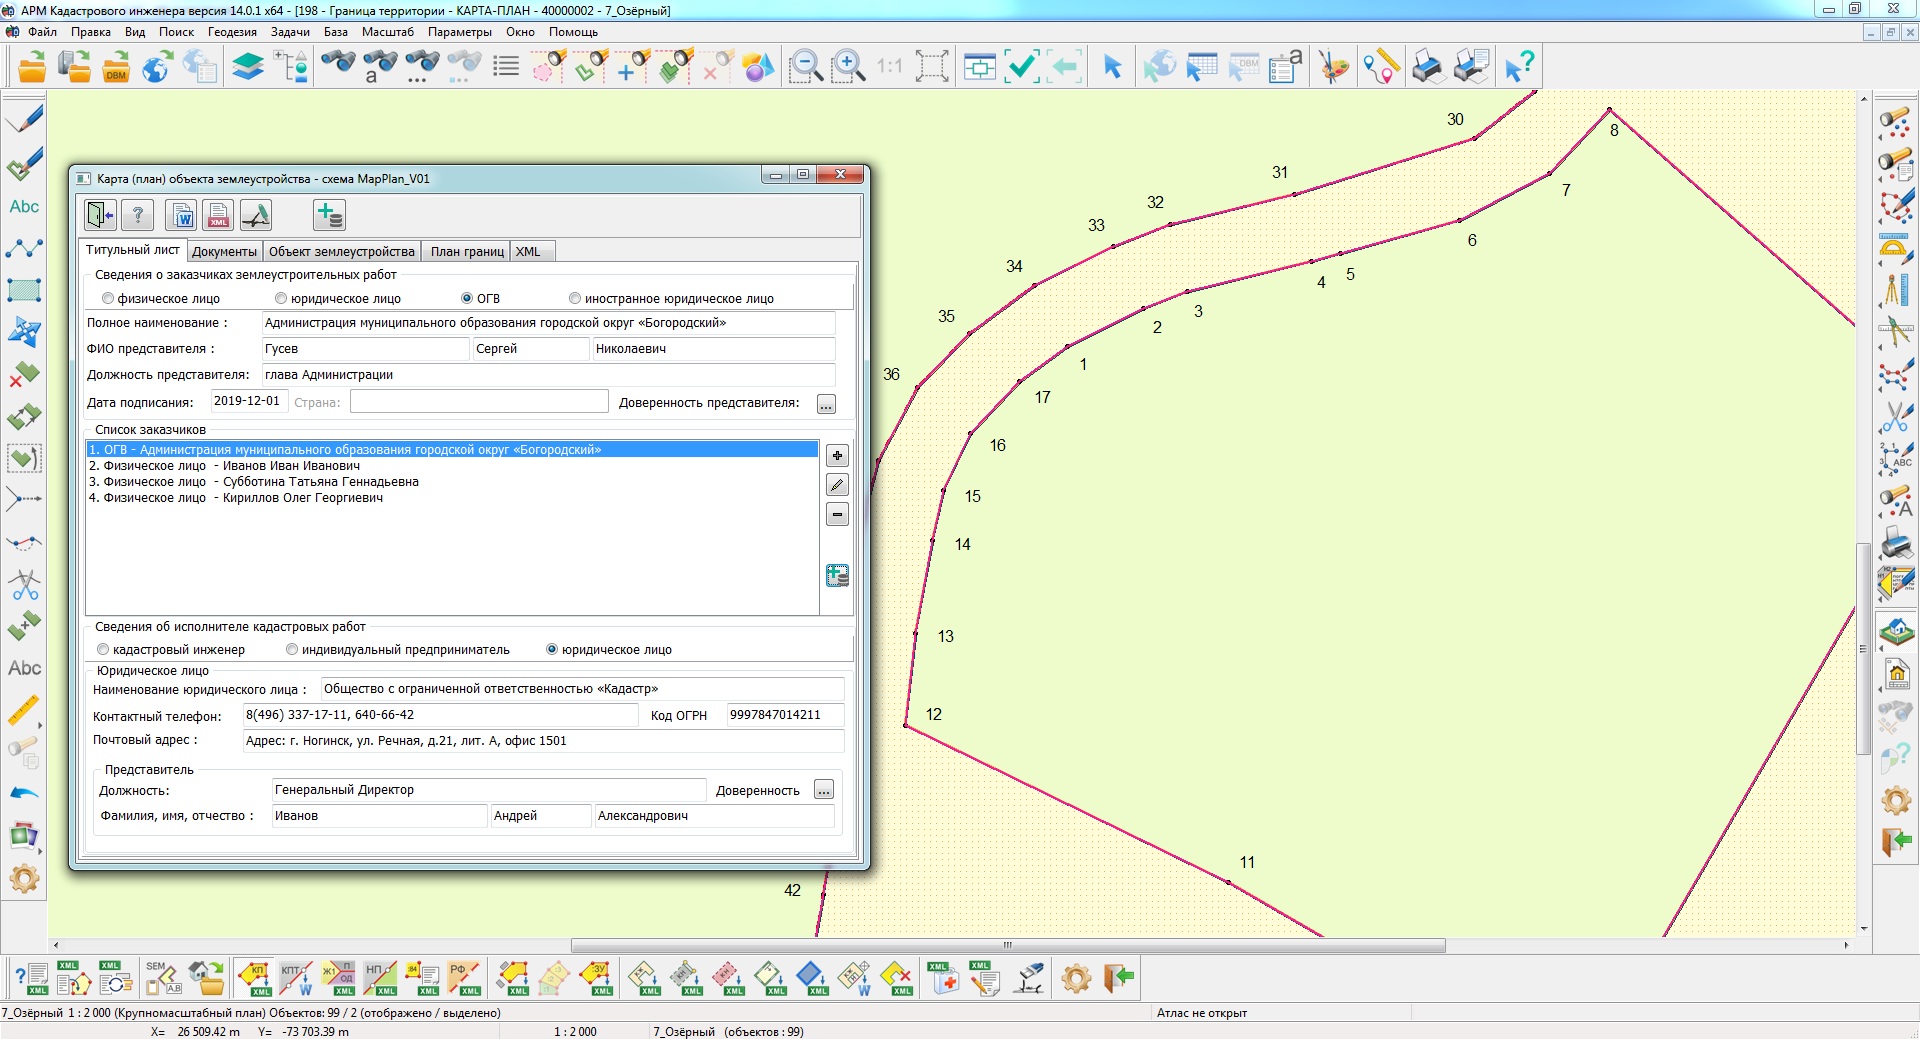The height and width of the screenshot is (1040, 1920).
Task: Click the add-to-database green plus icon
Action: [x=329, y=215]
